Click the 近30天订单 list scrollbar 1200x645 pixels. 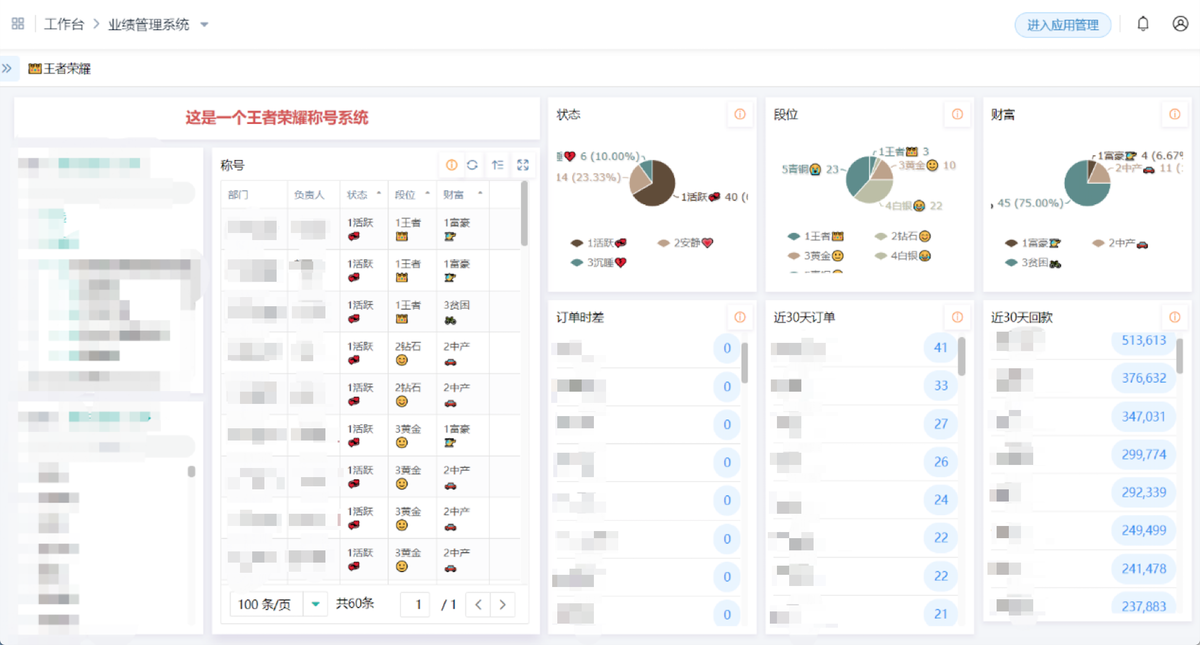962,356
